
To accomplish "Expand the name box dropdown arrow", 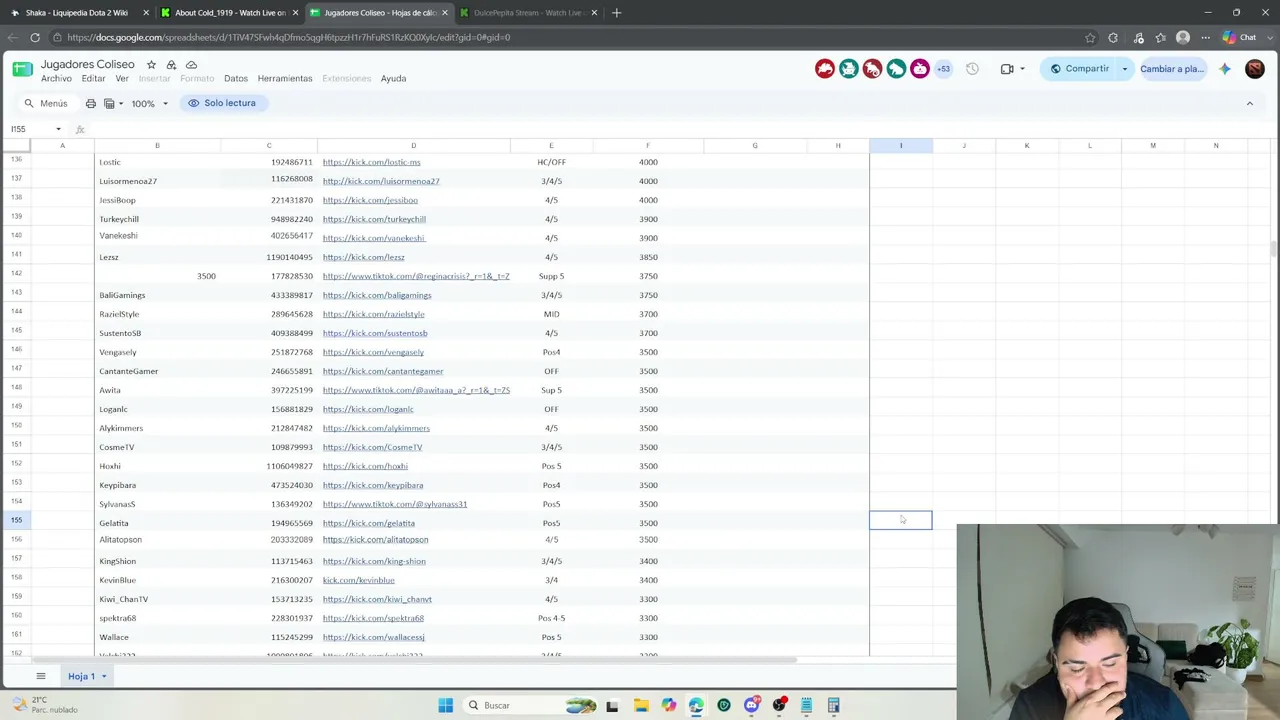I will tap(58, 129).
